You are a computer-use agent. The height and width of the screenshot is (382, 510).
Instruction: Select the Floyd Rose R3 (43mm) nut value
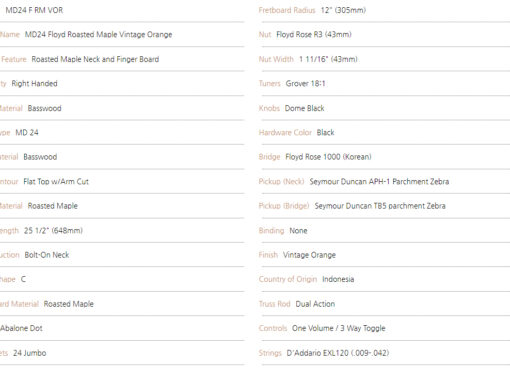tap(314, 35)
